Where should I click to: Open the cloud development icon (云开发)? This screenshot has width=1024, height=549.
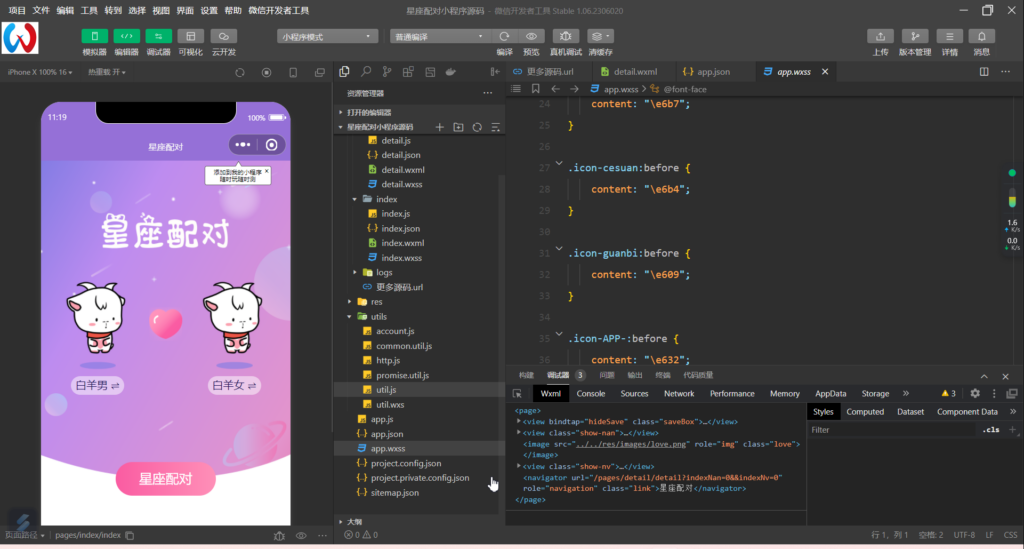[222, 36]
